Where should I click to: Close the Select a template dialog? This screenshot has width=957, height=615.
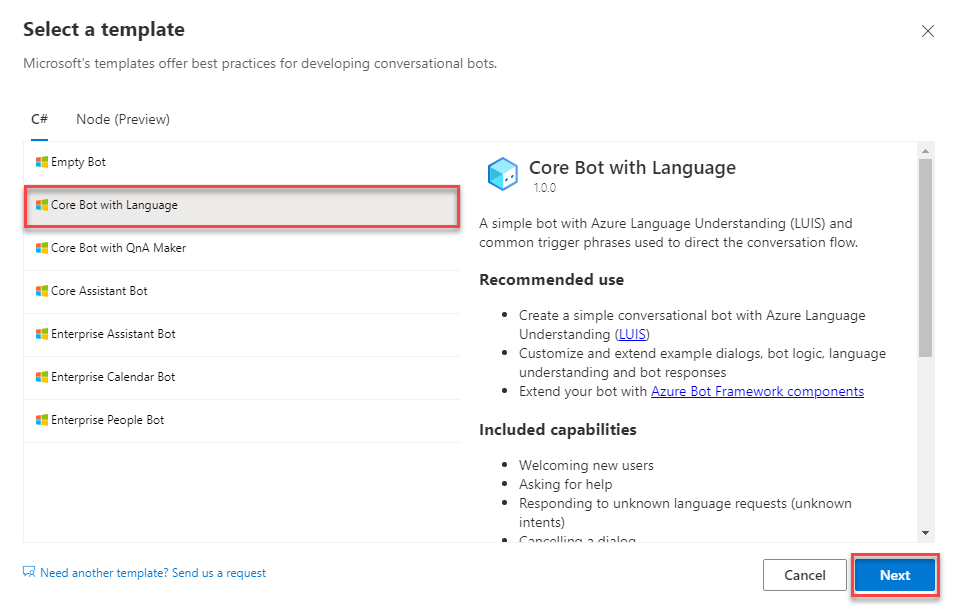(928, 31)
